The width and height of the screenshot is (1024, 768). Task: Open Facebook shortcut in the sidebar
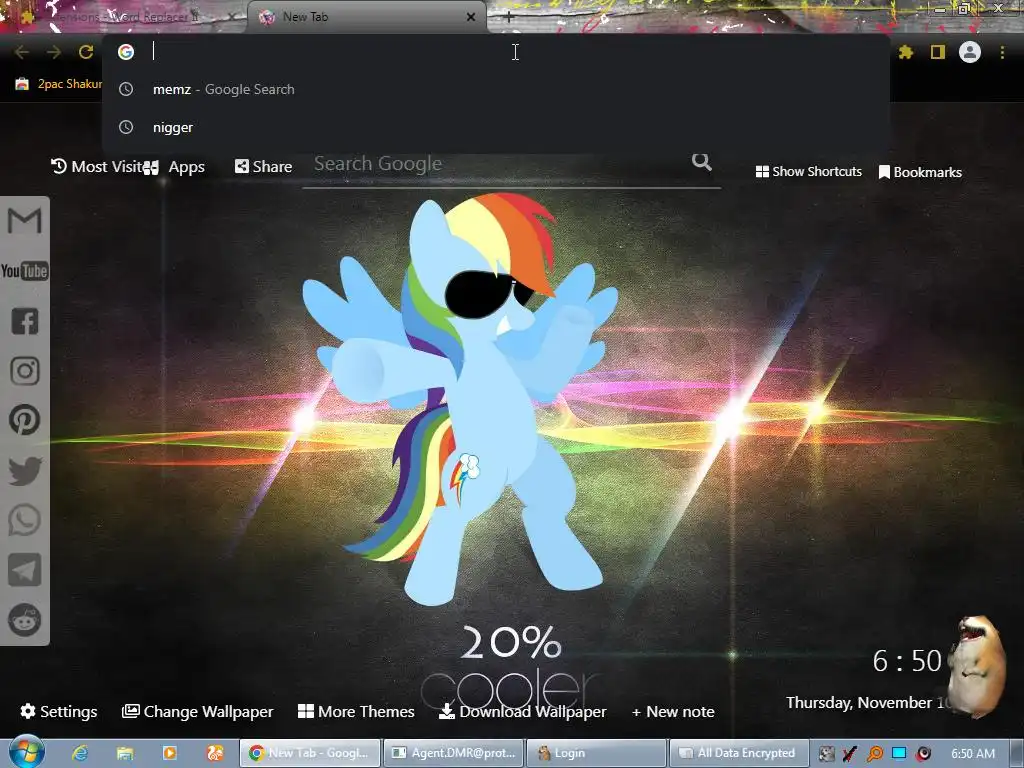[25, 321]
